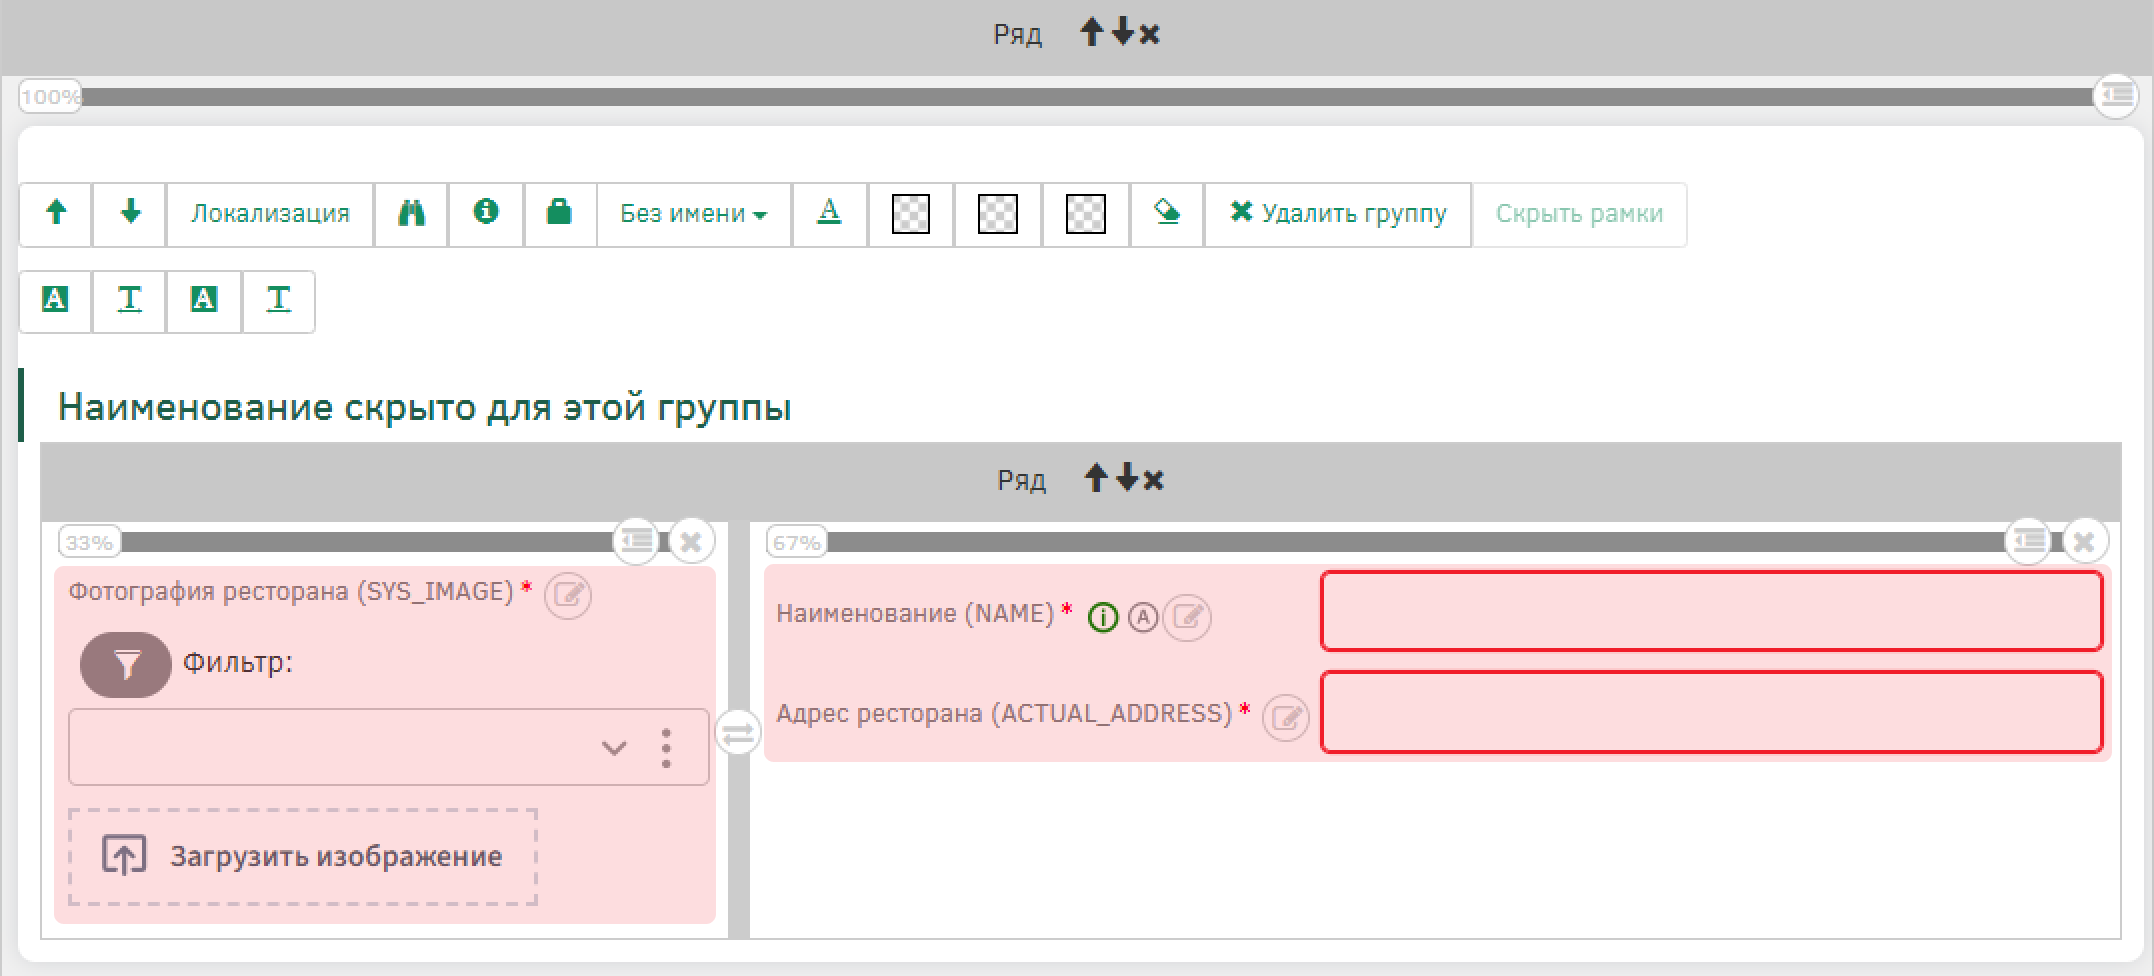The image size is (2154, 976).
Task: Open the 67% column indent menu icon
Action: coord(2029,541)
